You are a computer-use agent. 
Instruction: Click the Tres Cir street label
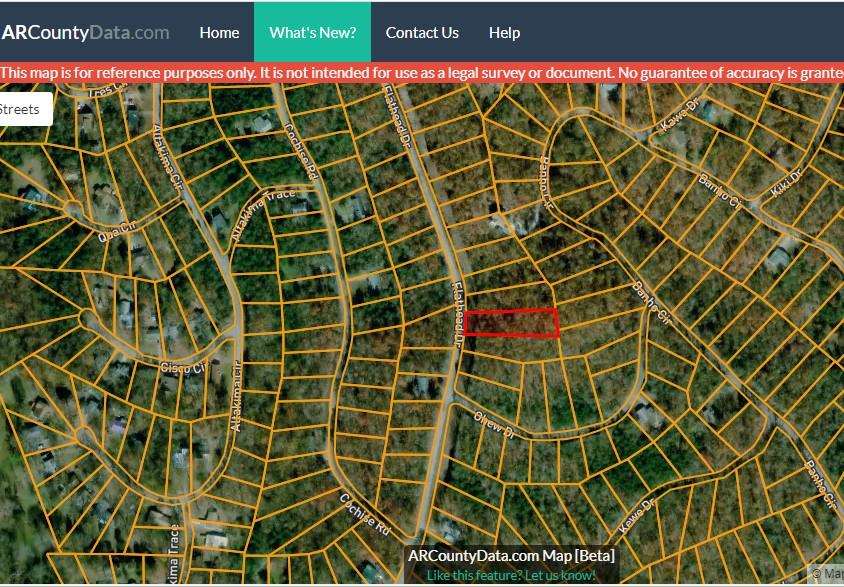tap(109, 91)
